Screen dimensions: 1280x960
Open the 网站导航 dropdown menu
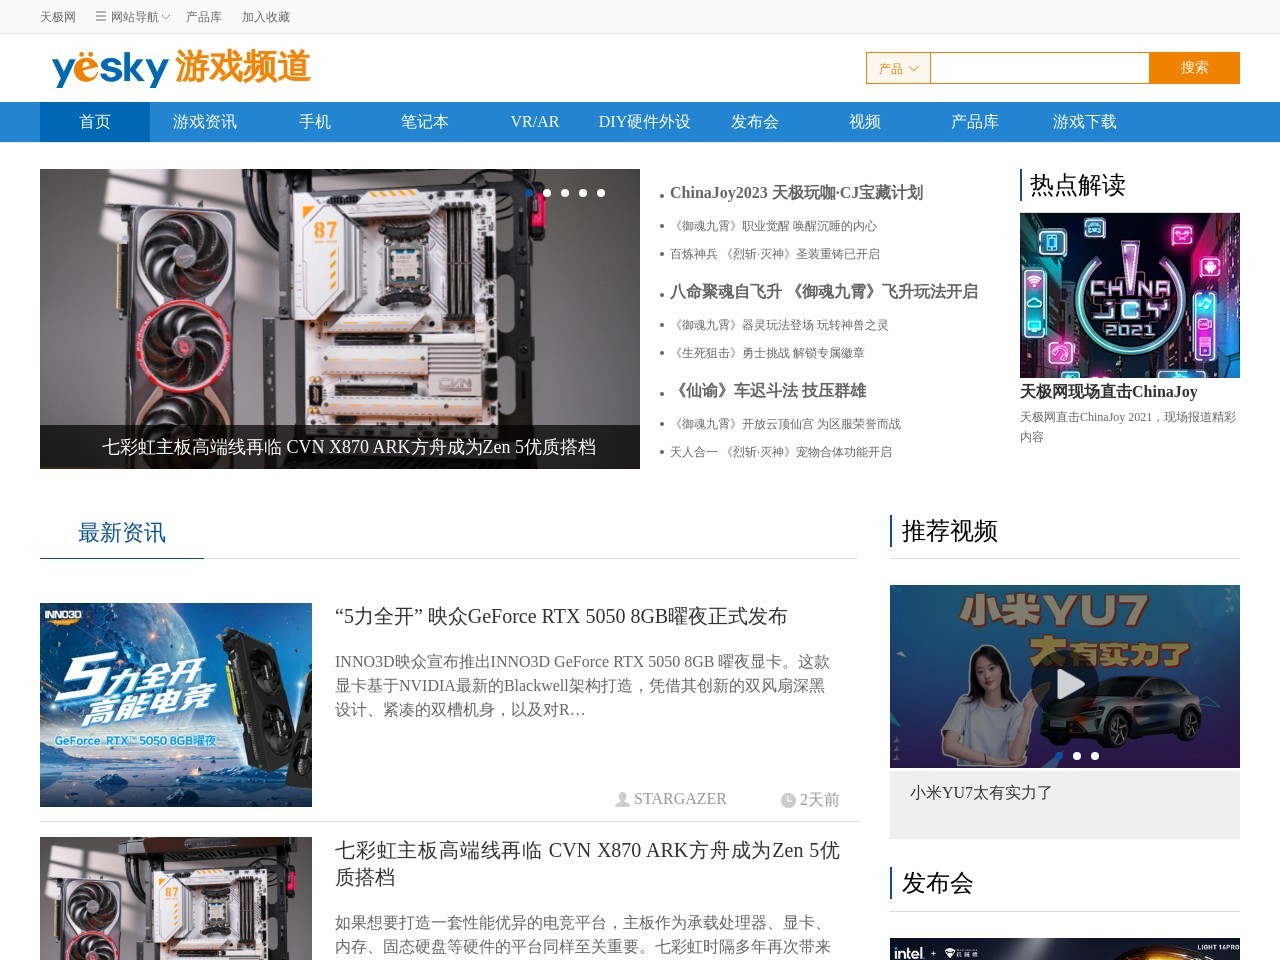[133, 17]
